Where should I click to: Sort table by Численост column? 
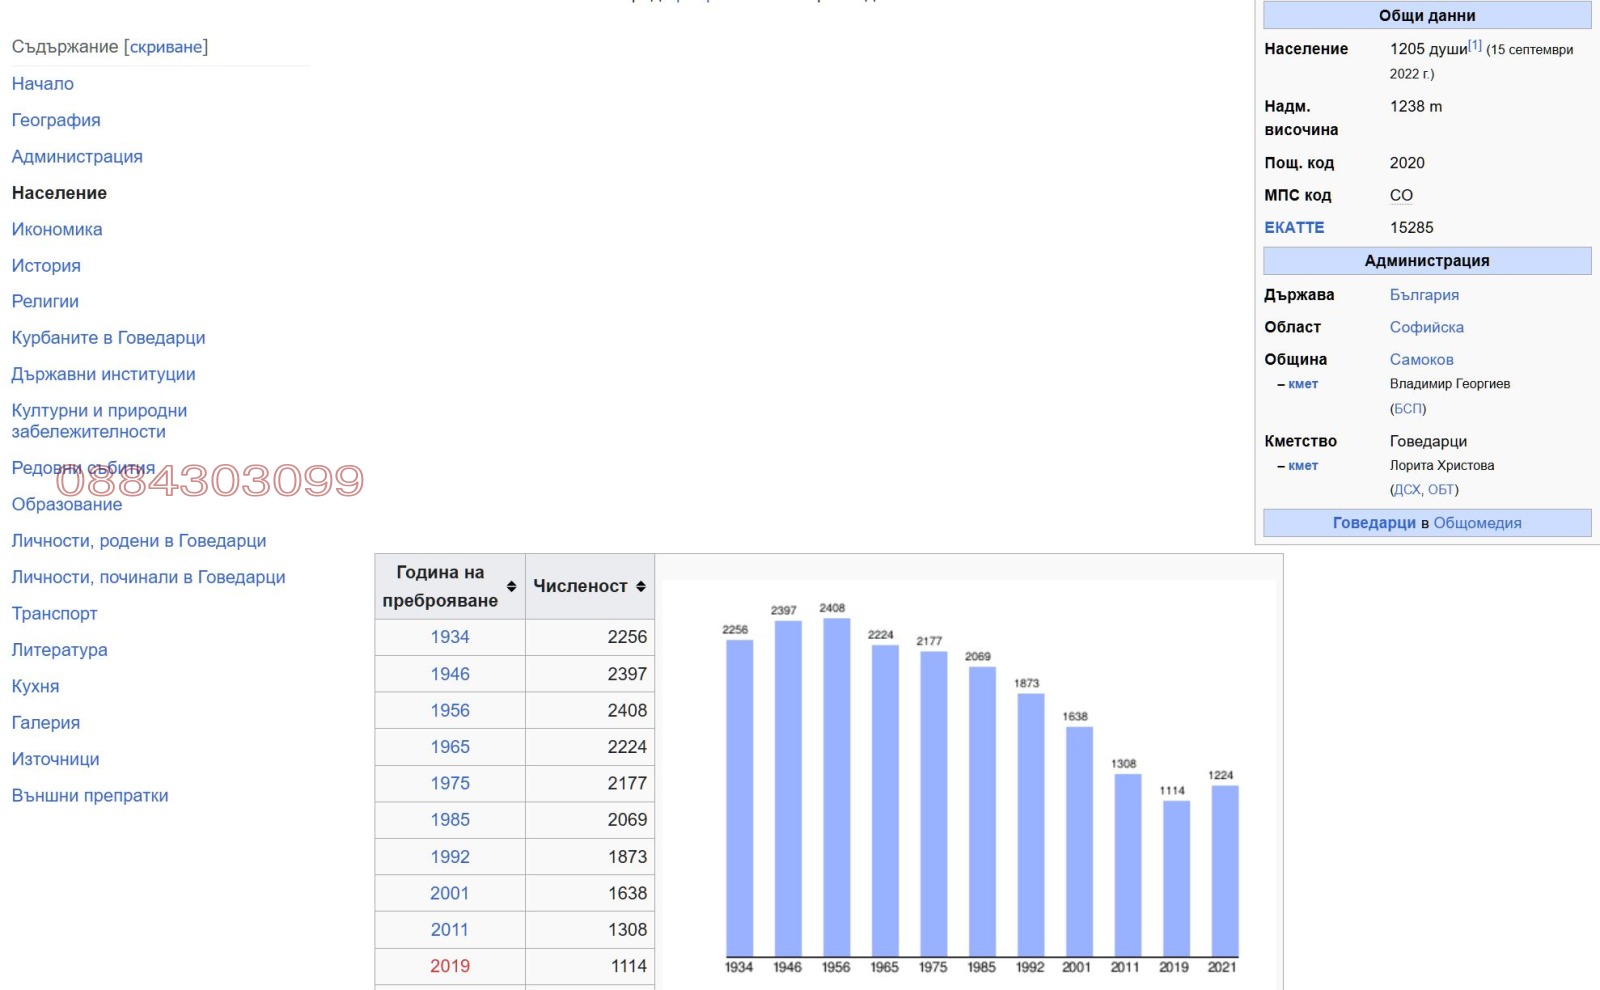point(640,586)
